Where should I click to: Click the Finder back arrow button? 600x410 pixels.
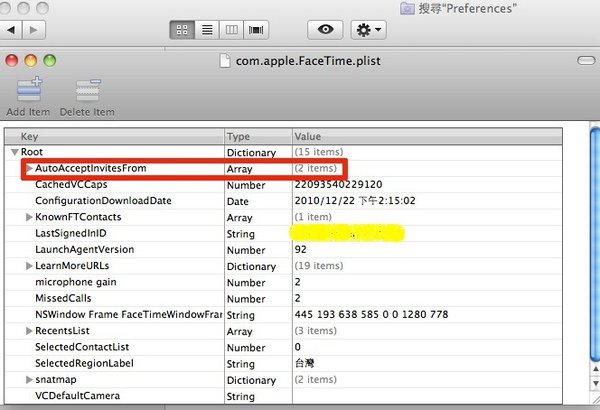[x=11, y=30]
